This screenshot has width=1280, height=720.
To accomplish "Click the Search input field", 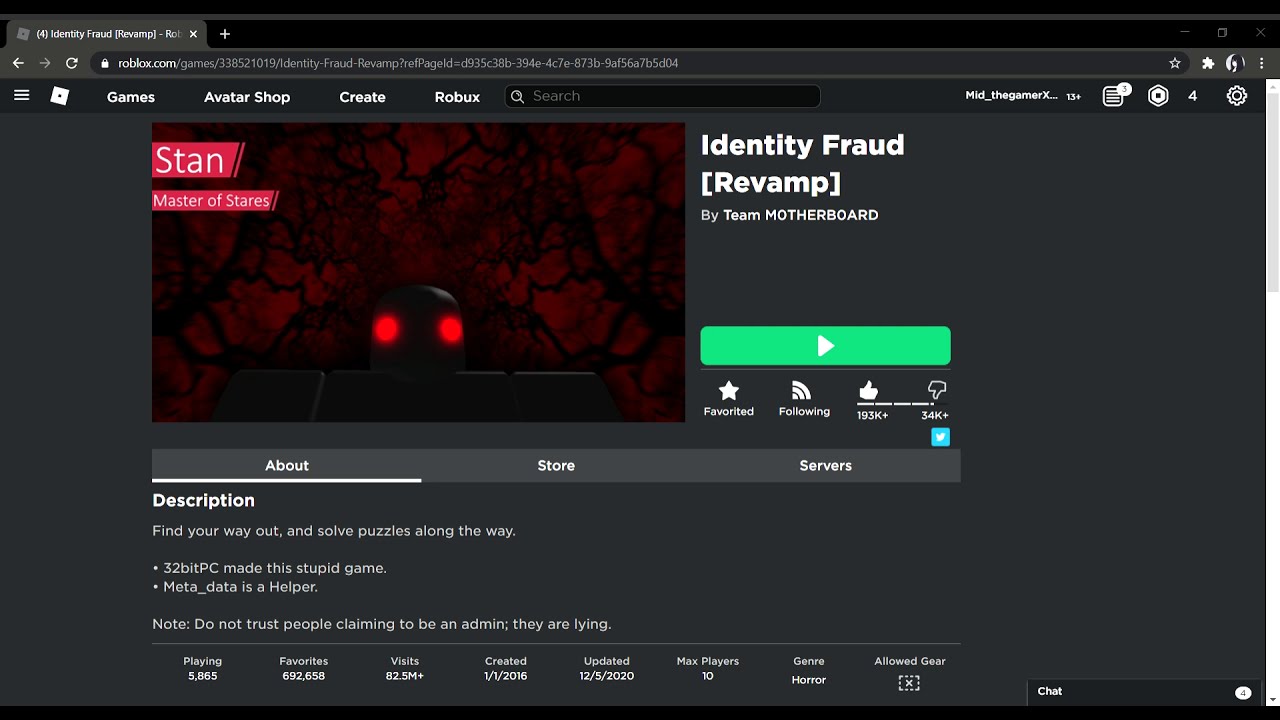I will click(x=663, y=96).
